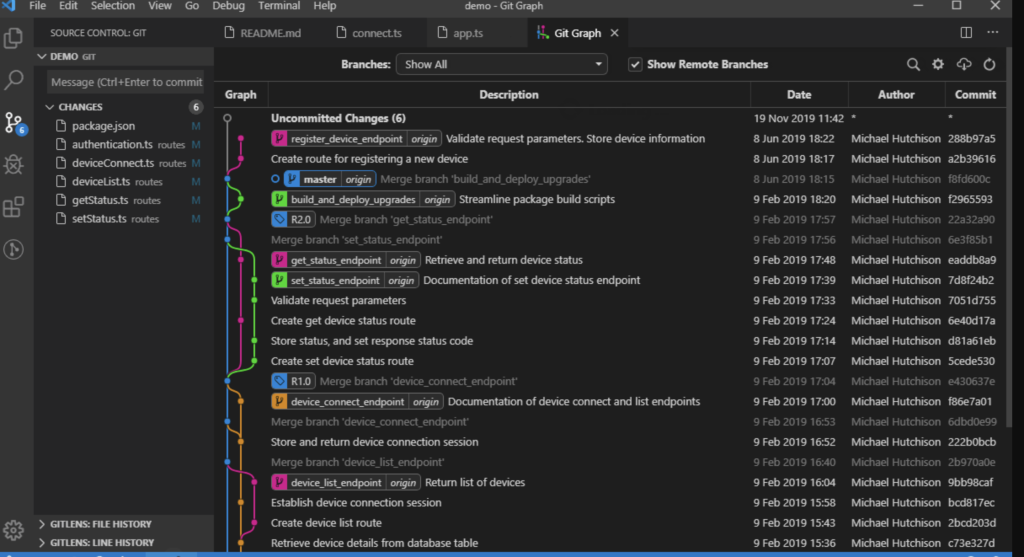This screenshot has width=1024, height=557.
Task: Open the GitLens view in the activity bar
Action: pyautogui.click(x=14, y=249)
